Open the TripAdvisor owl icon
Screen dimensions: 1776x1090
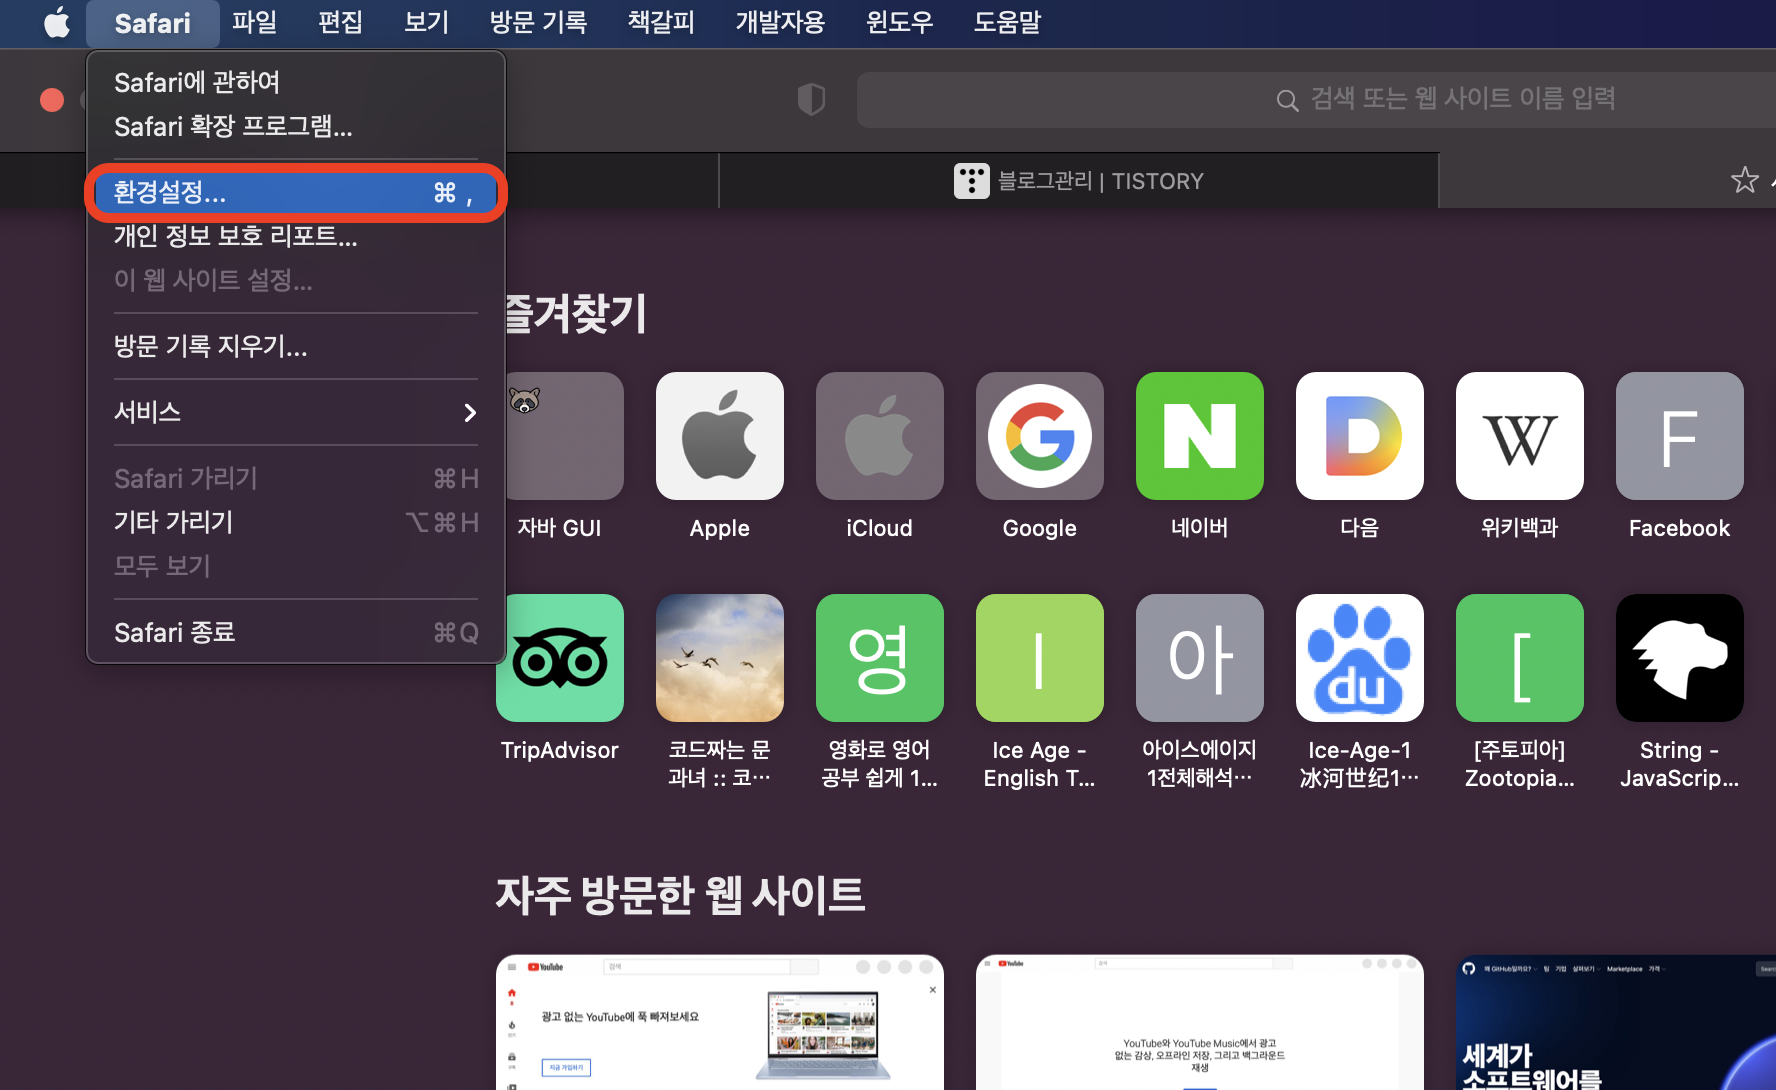(560, 658)
